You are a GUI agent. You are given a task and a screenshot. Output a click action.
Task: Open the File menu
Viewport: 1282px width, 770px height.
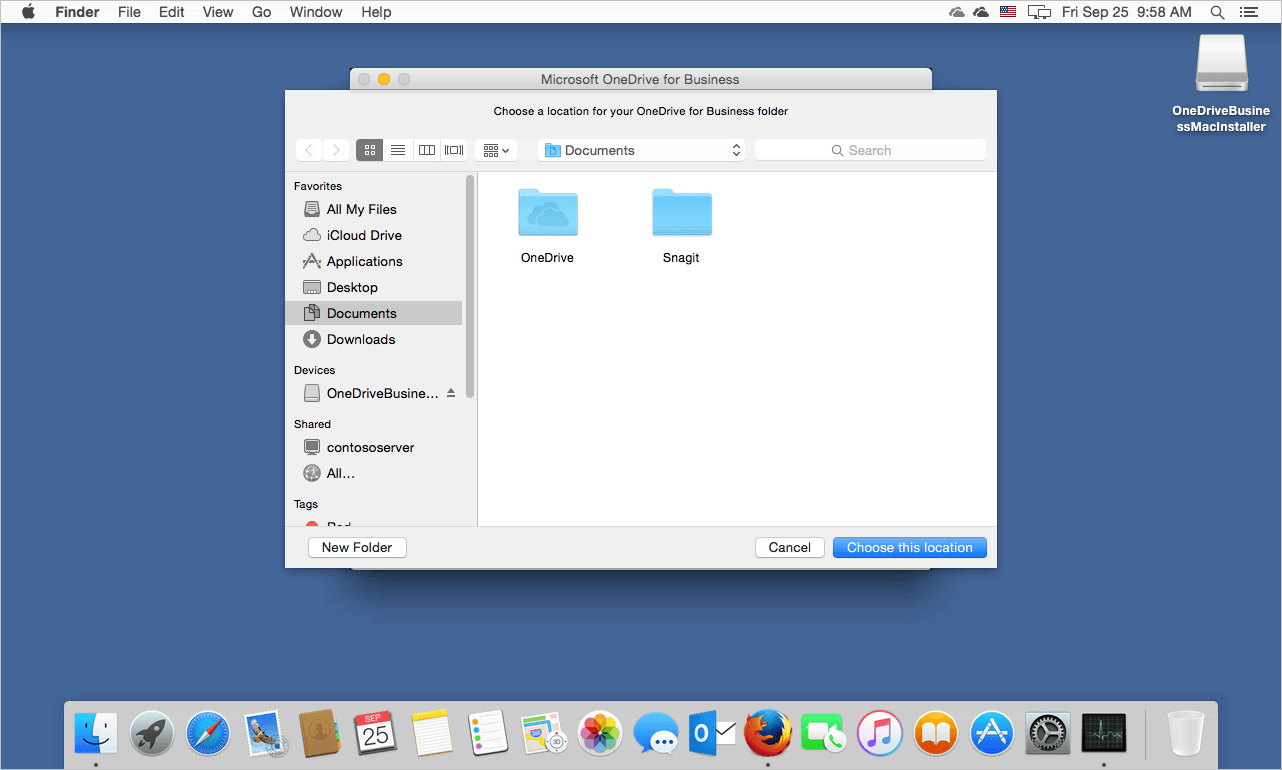click(x=129, y=12)
